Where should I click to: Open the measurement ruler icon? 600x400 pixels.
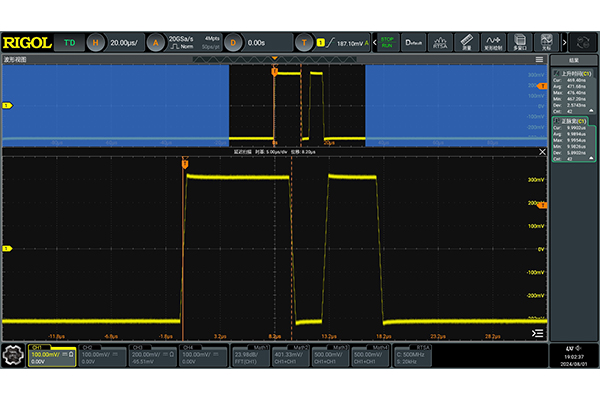tap(467, 43)
